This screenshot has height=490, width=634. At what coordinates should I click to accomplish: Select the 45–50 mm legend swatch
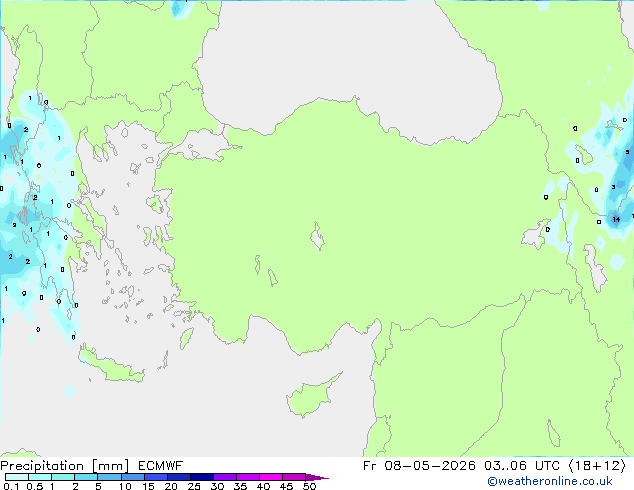(294, 477)
